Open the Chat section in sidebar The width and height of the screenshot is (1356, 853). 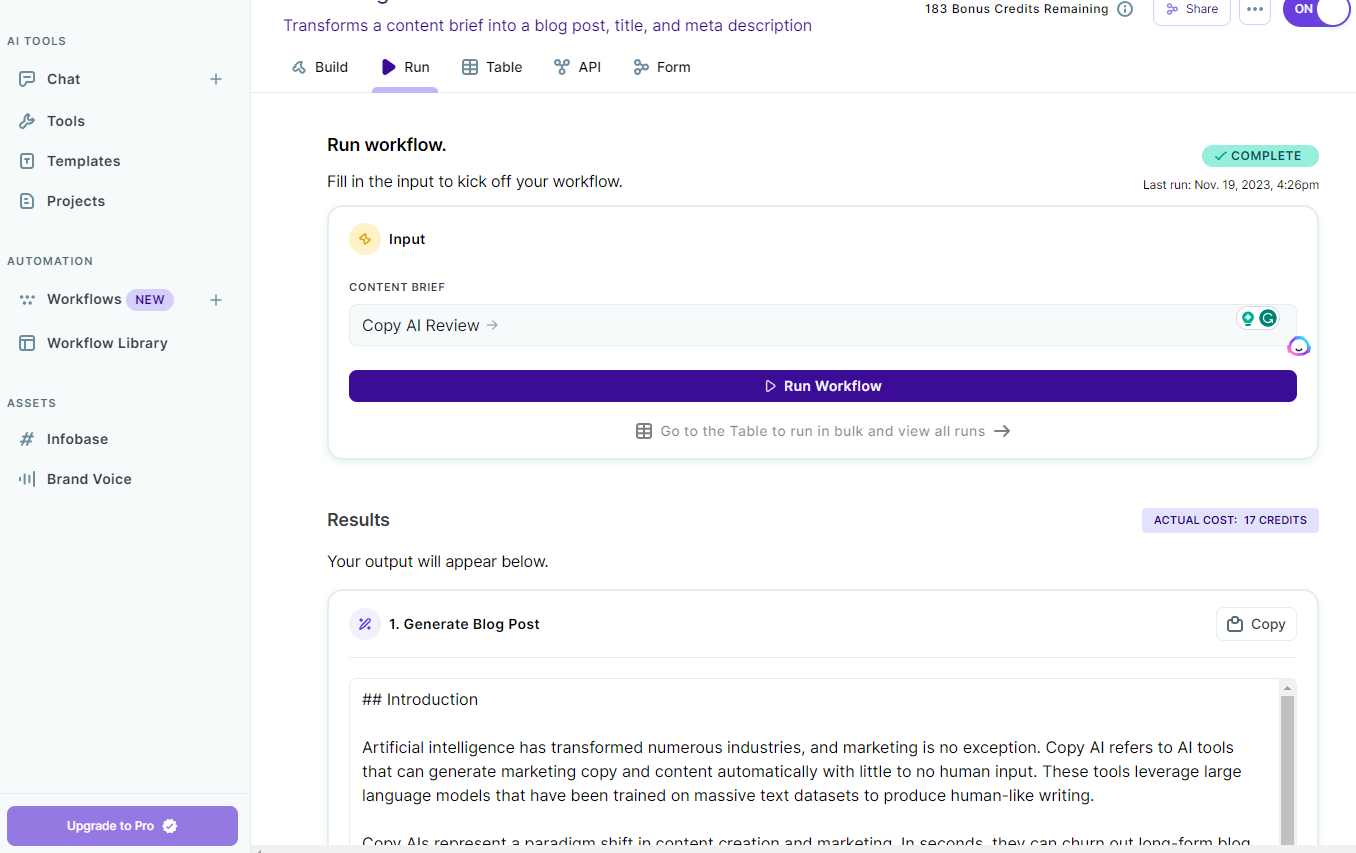(x=63, y=79)
